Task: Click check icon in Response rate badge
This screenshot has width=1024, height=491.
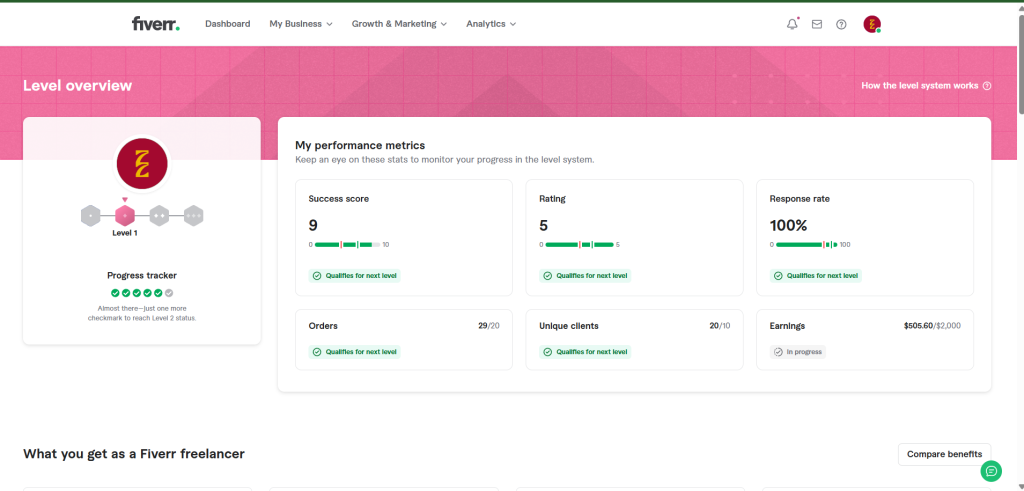Action: click(778, 276)
